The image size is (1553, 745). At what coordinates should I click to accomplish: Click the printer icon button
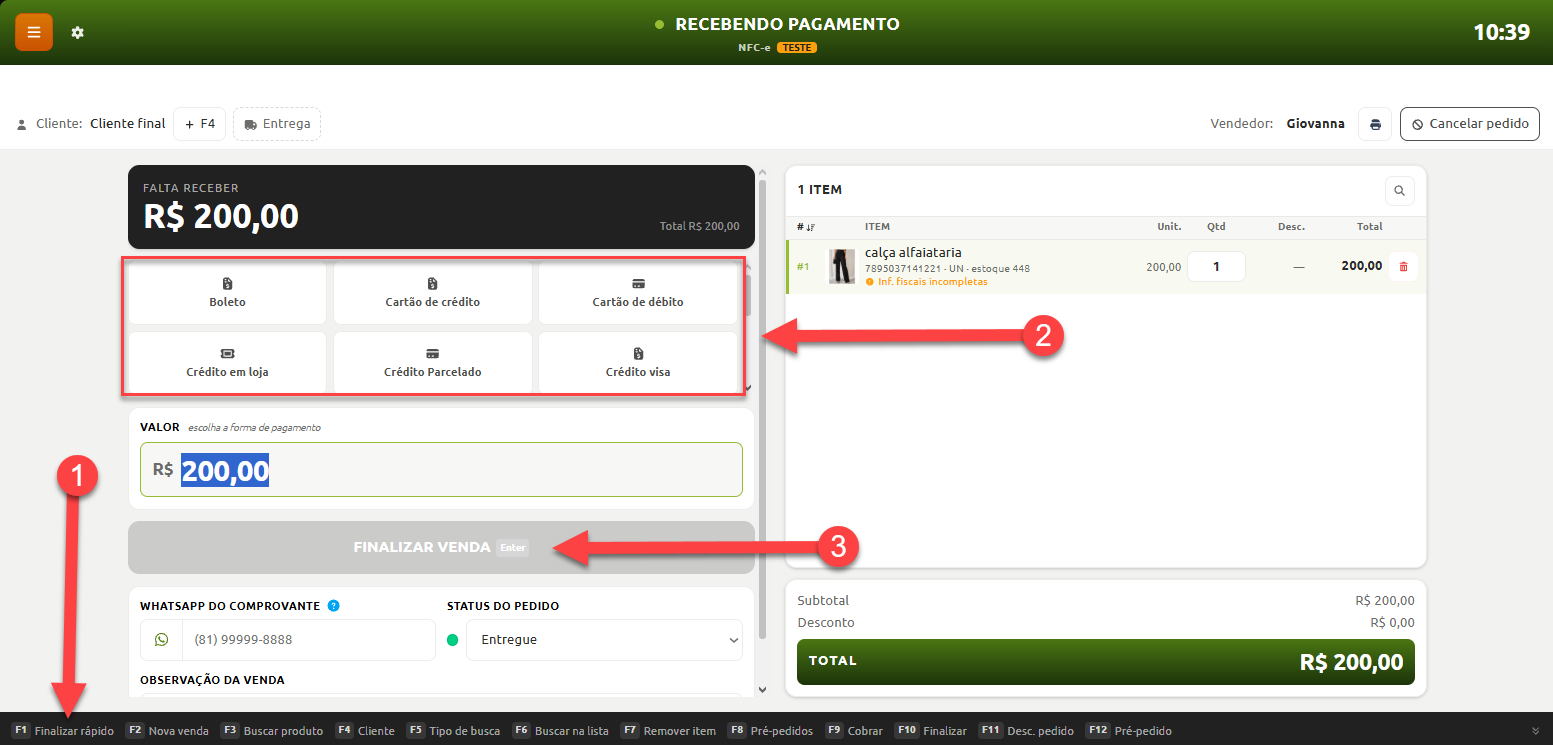(x=1375, y=124)
